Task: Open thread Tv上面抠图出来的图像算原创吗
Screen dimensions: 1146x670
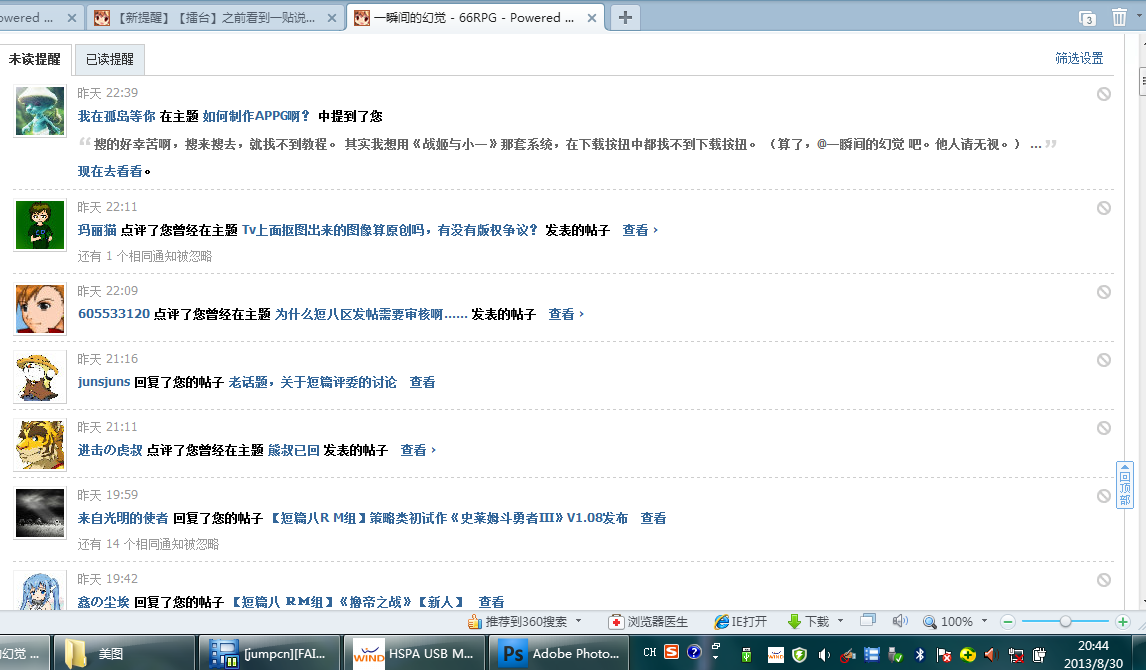Action: coord(390,230)
